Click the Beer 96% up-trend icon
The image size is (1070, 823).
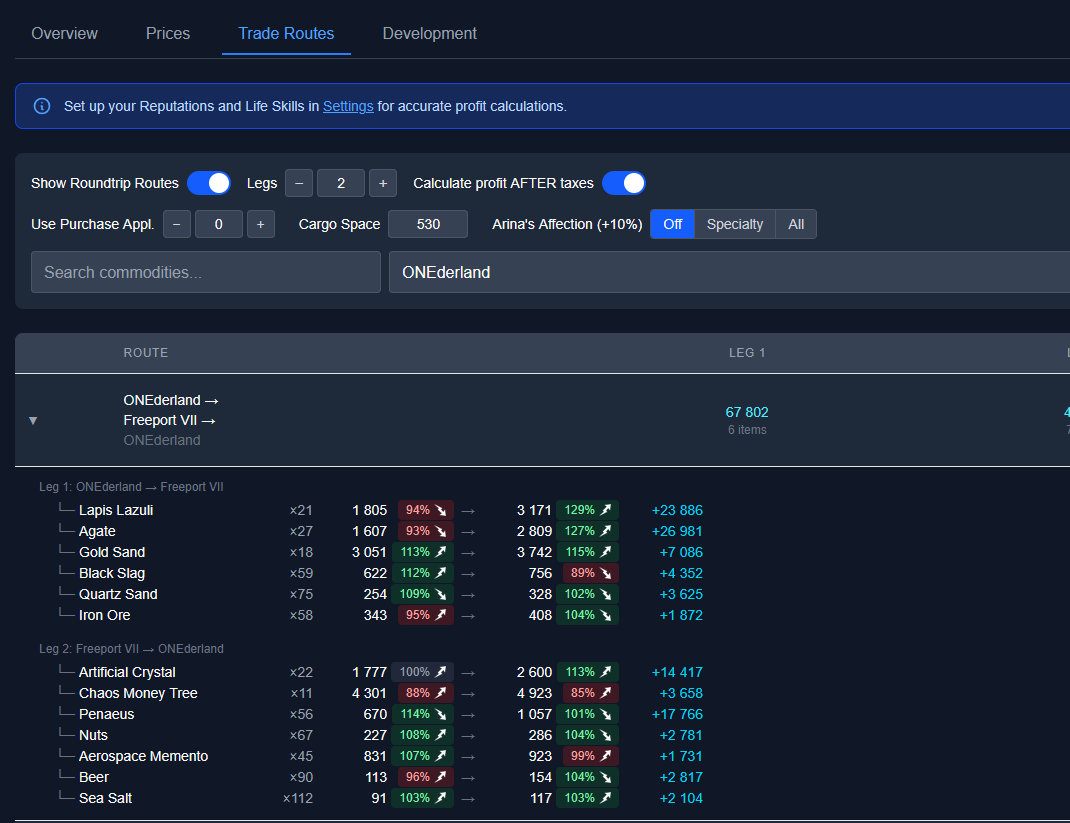[x=441, y=777]
